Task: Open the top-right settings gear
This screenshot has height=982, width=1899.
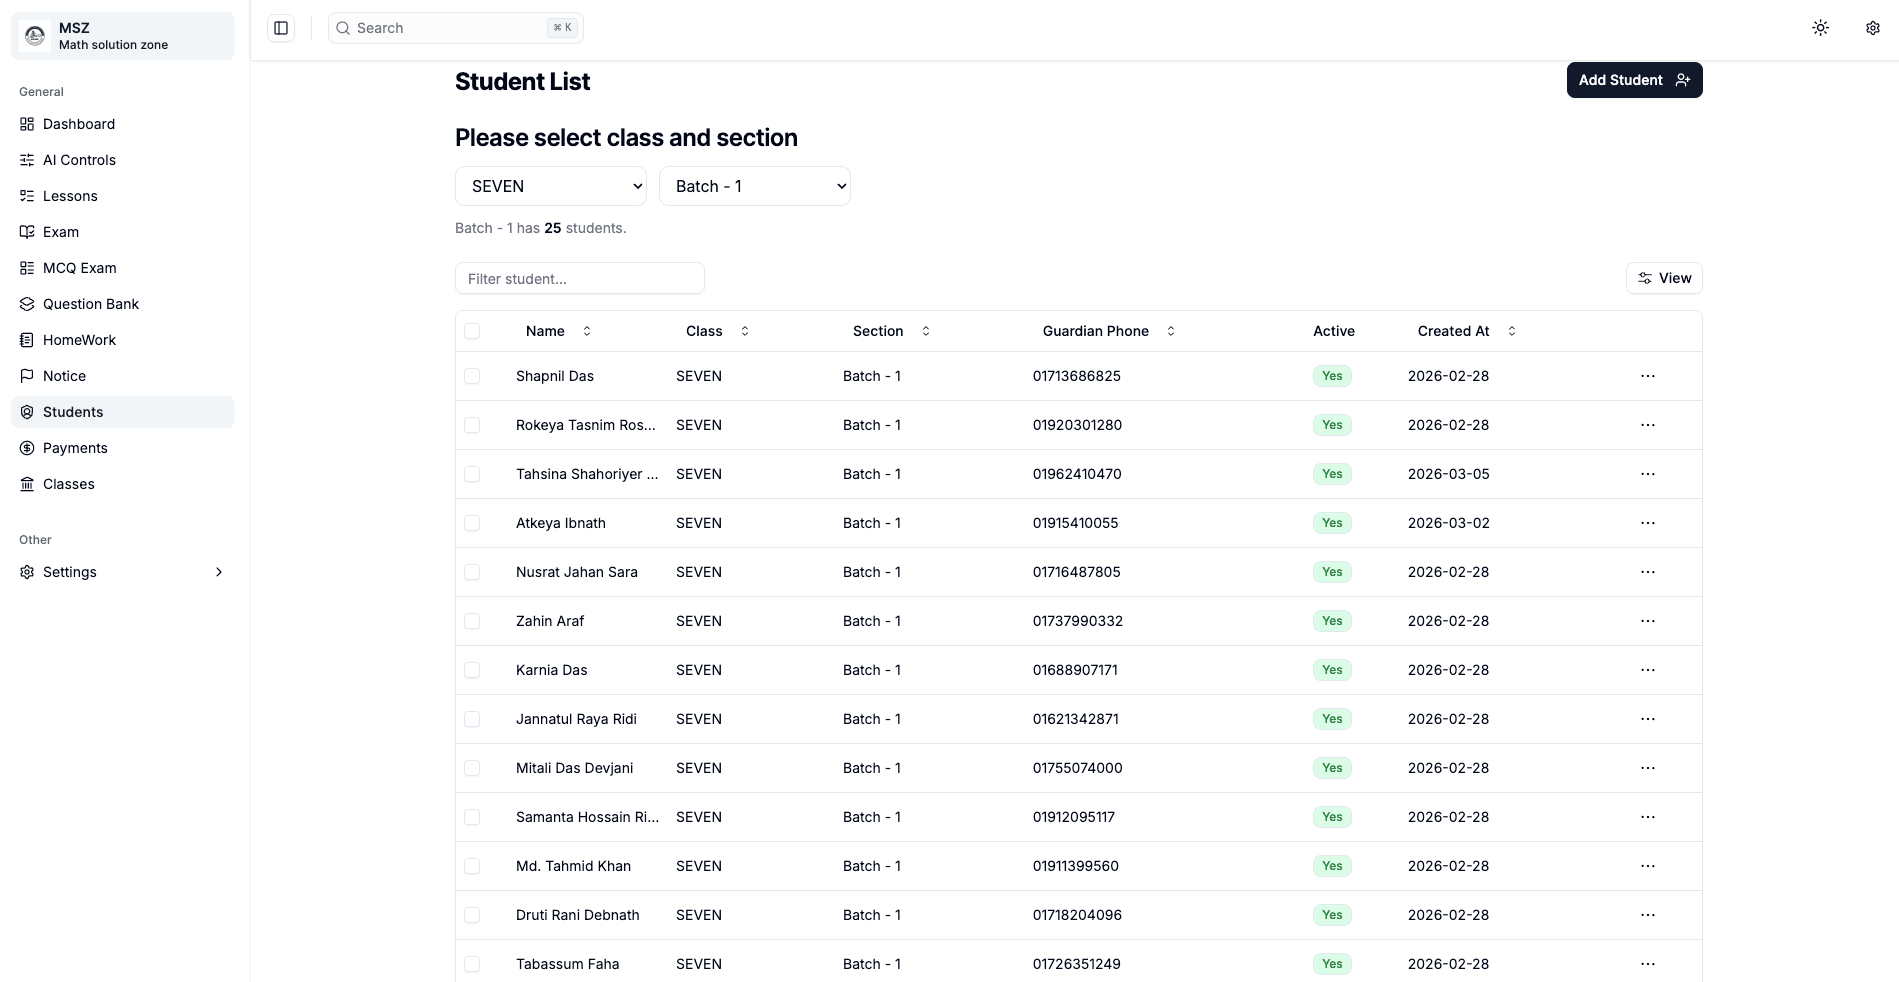Action: tap(1872, 28)
